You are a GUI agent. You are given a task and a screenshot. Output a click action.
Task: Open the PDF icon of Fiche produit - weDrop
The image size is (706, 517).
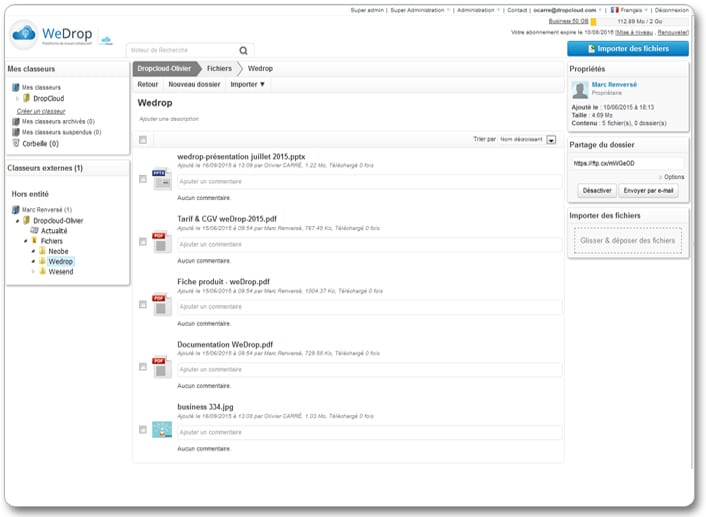[x=161, y=304]
